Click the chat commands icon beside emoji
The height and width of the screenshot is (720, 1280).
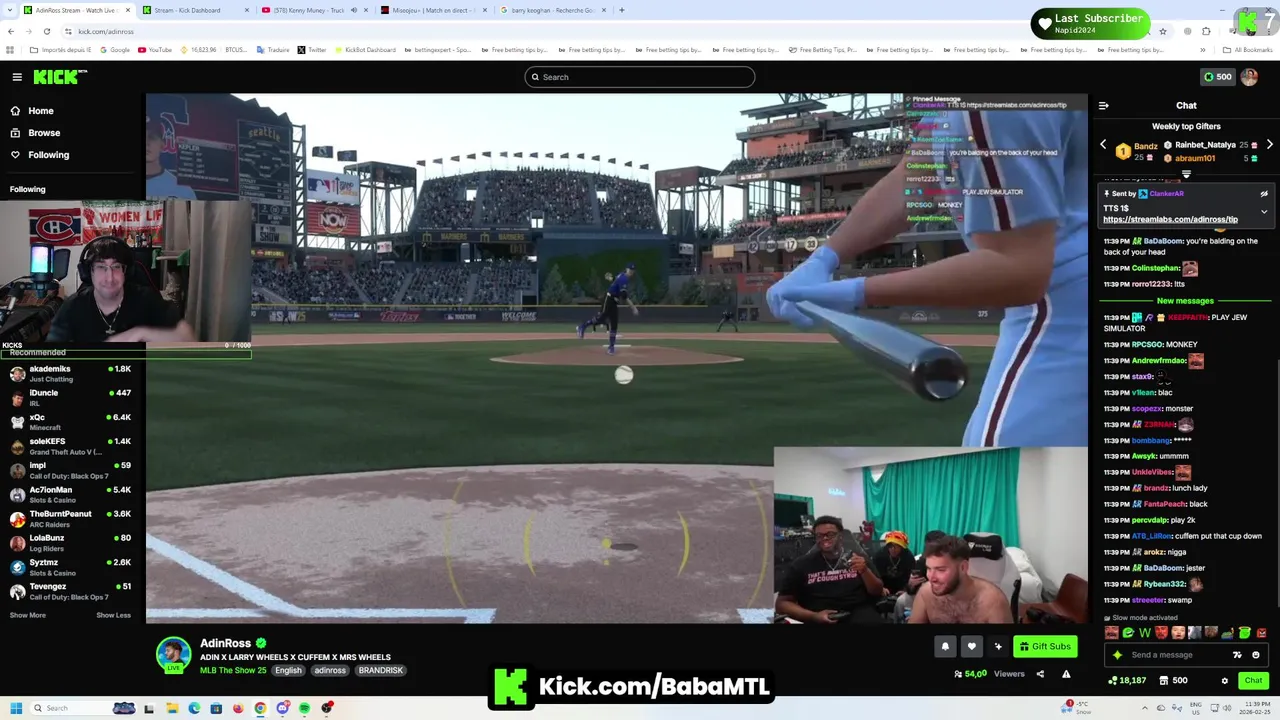click(x=1237, y=655)
